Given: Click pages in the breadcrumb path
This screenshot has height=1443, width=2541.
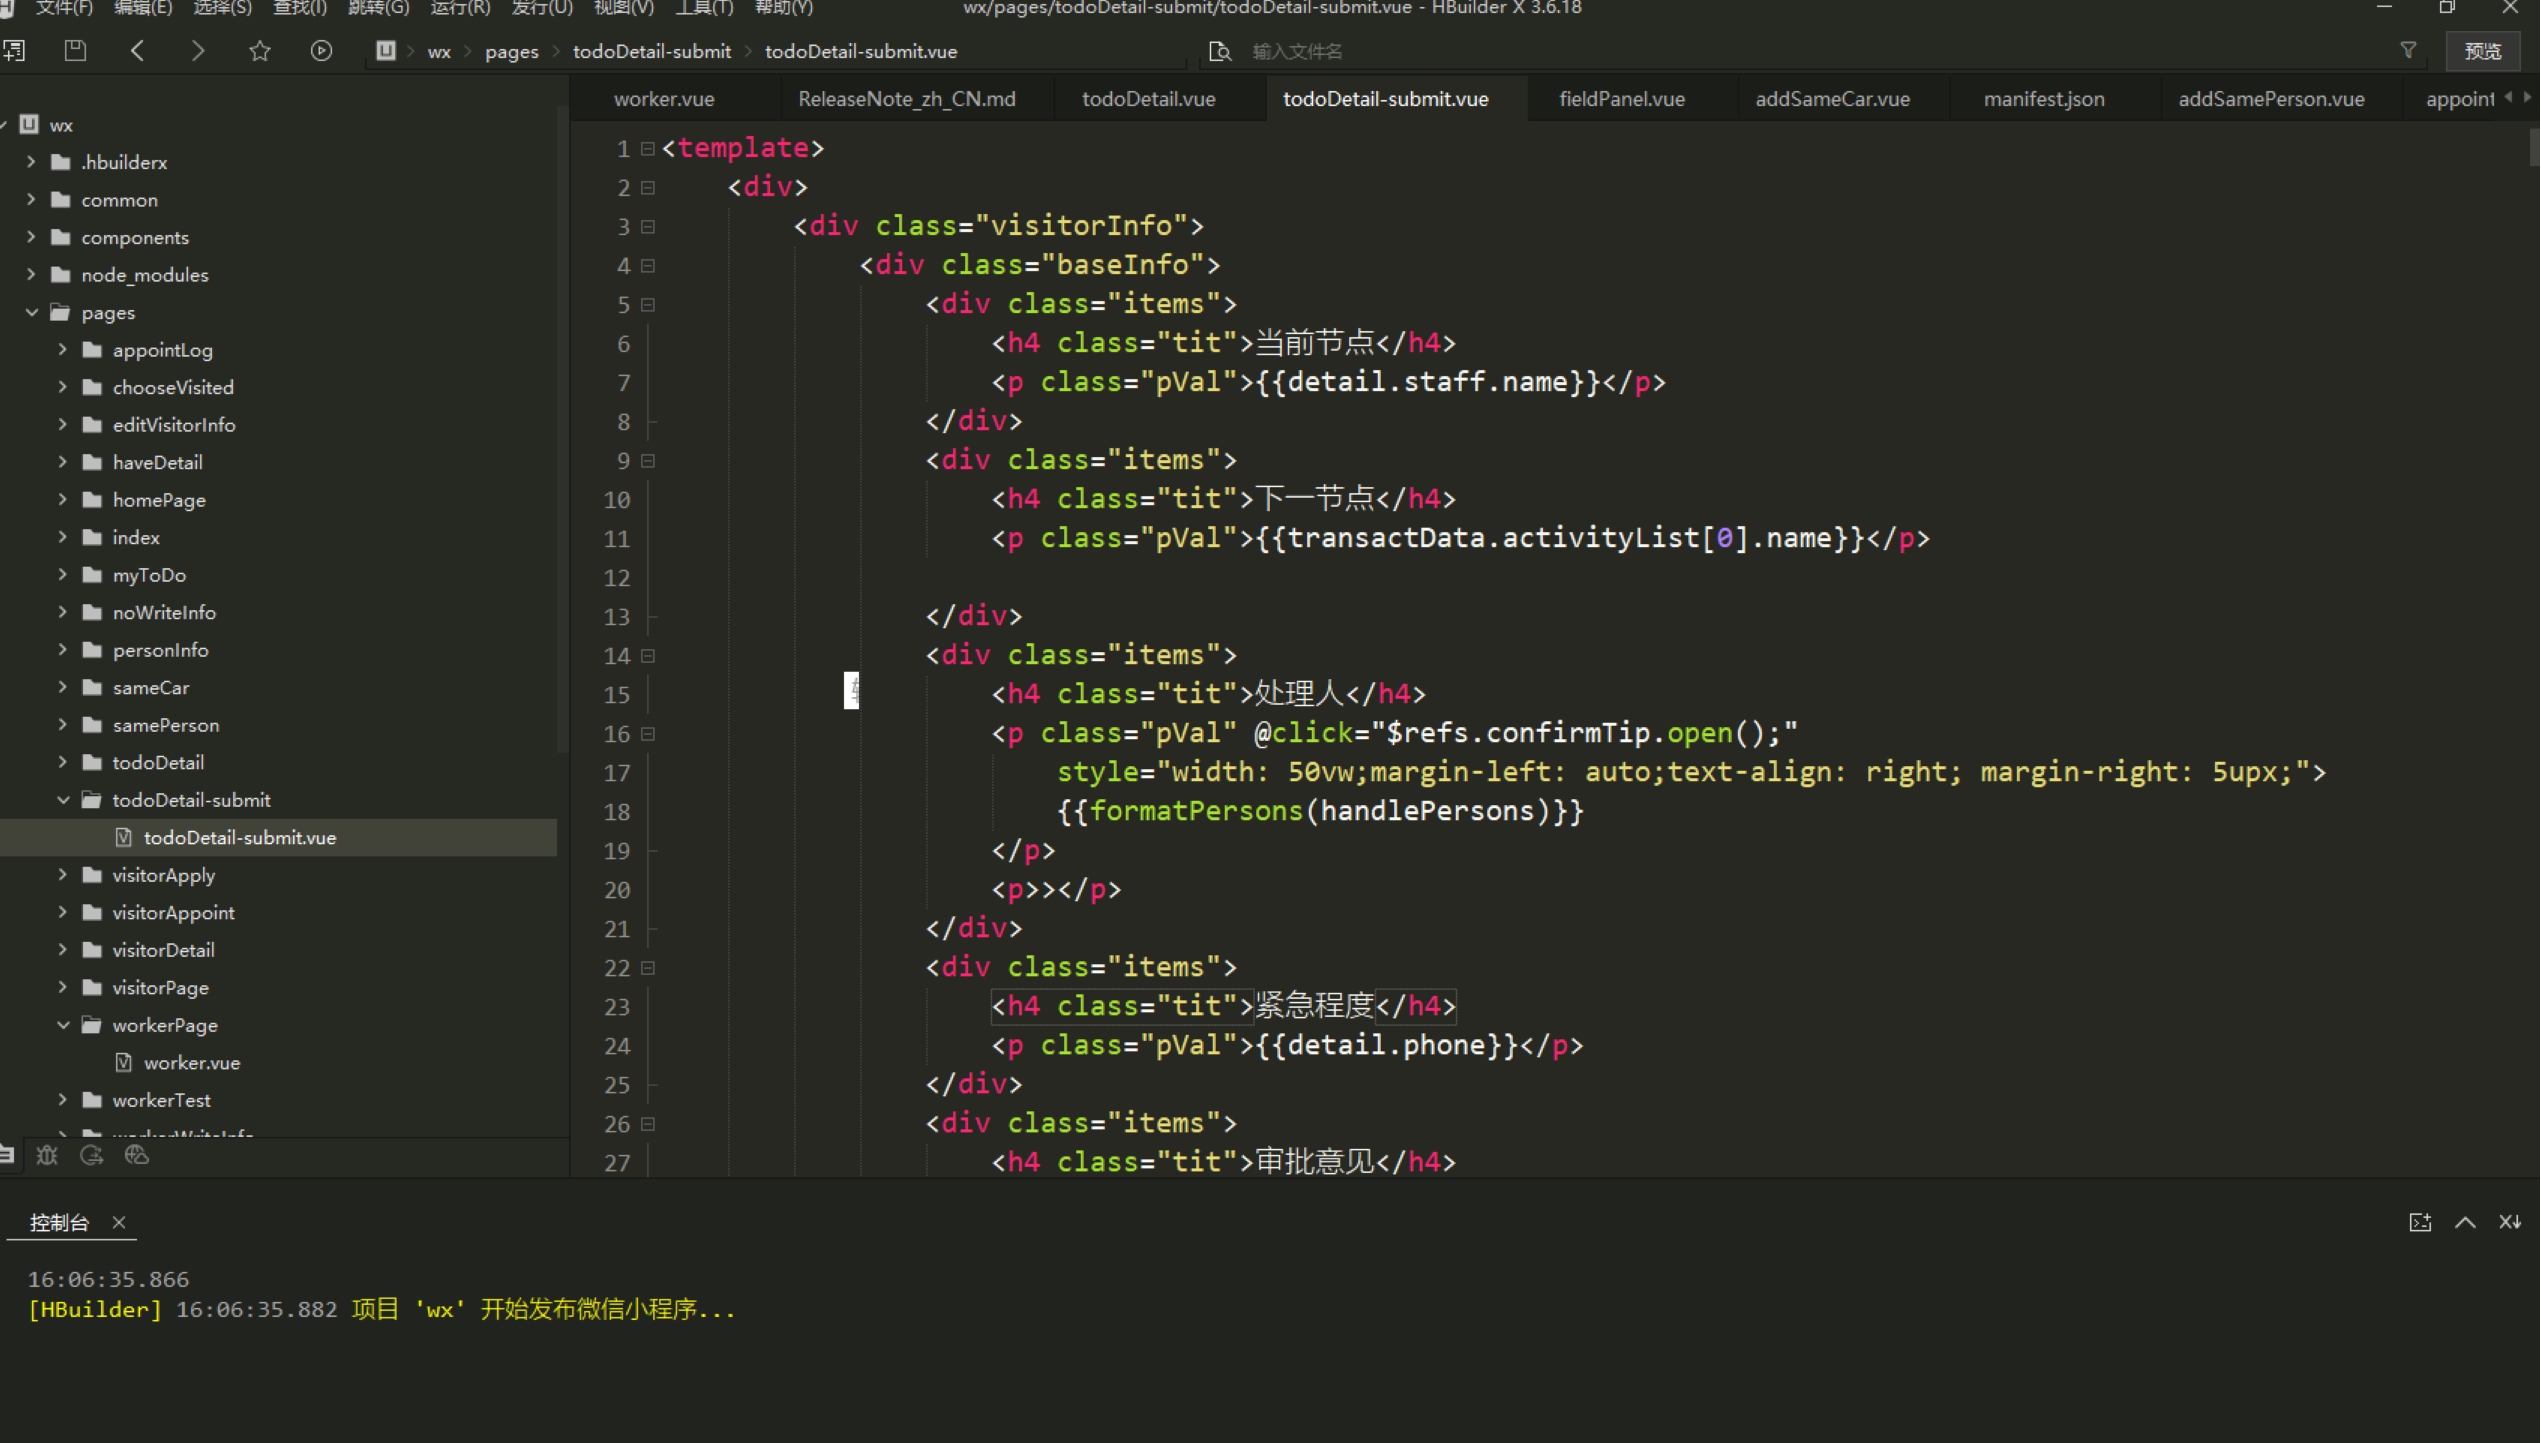Looking at the screenshot, I should (512, 51).
